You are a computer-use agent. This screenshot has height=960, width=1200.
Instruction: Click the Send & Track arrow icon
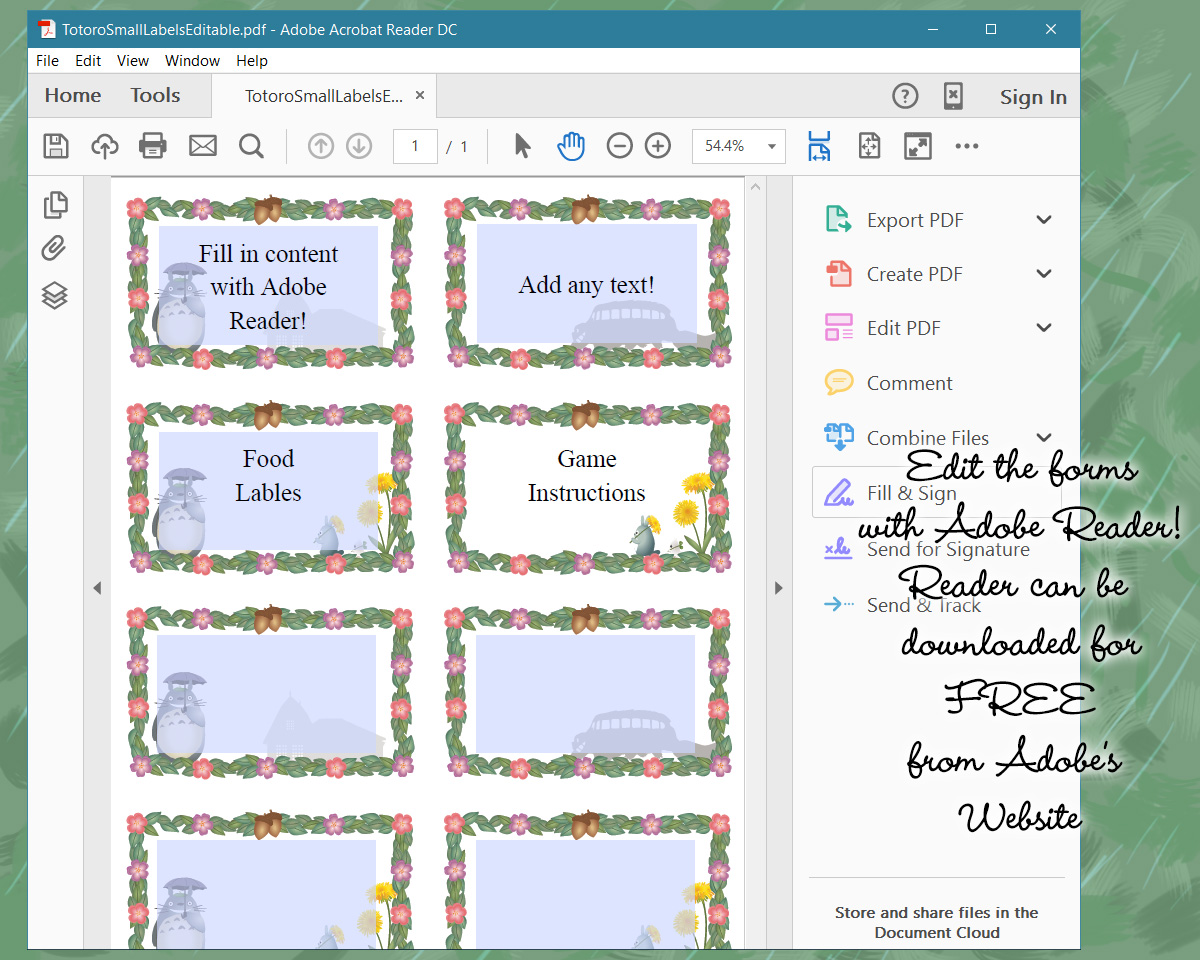click(838, 604)
